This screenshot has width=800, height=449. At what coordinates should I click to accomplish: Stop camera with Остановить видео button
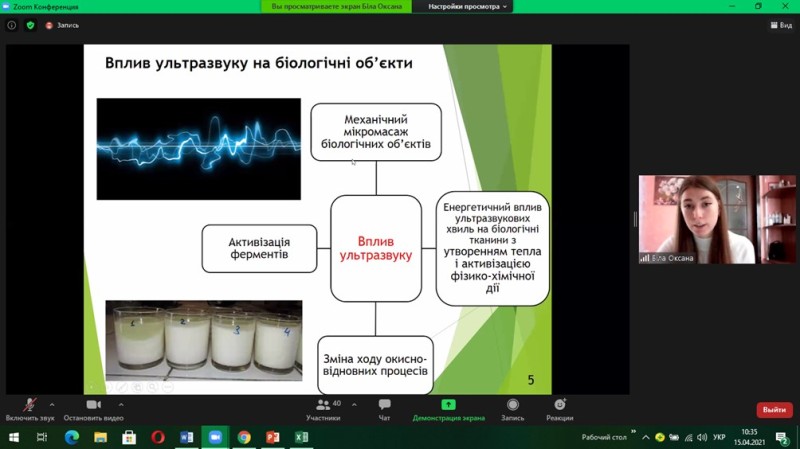click(93, 410)
